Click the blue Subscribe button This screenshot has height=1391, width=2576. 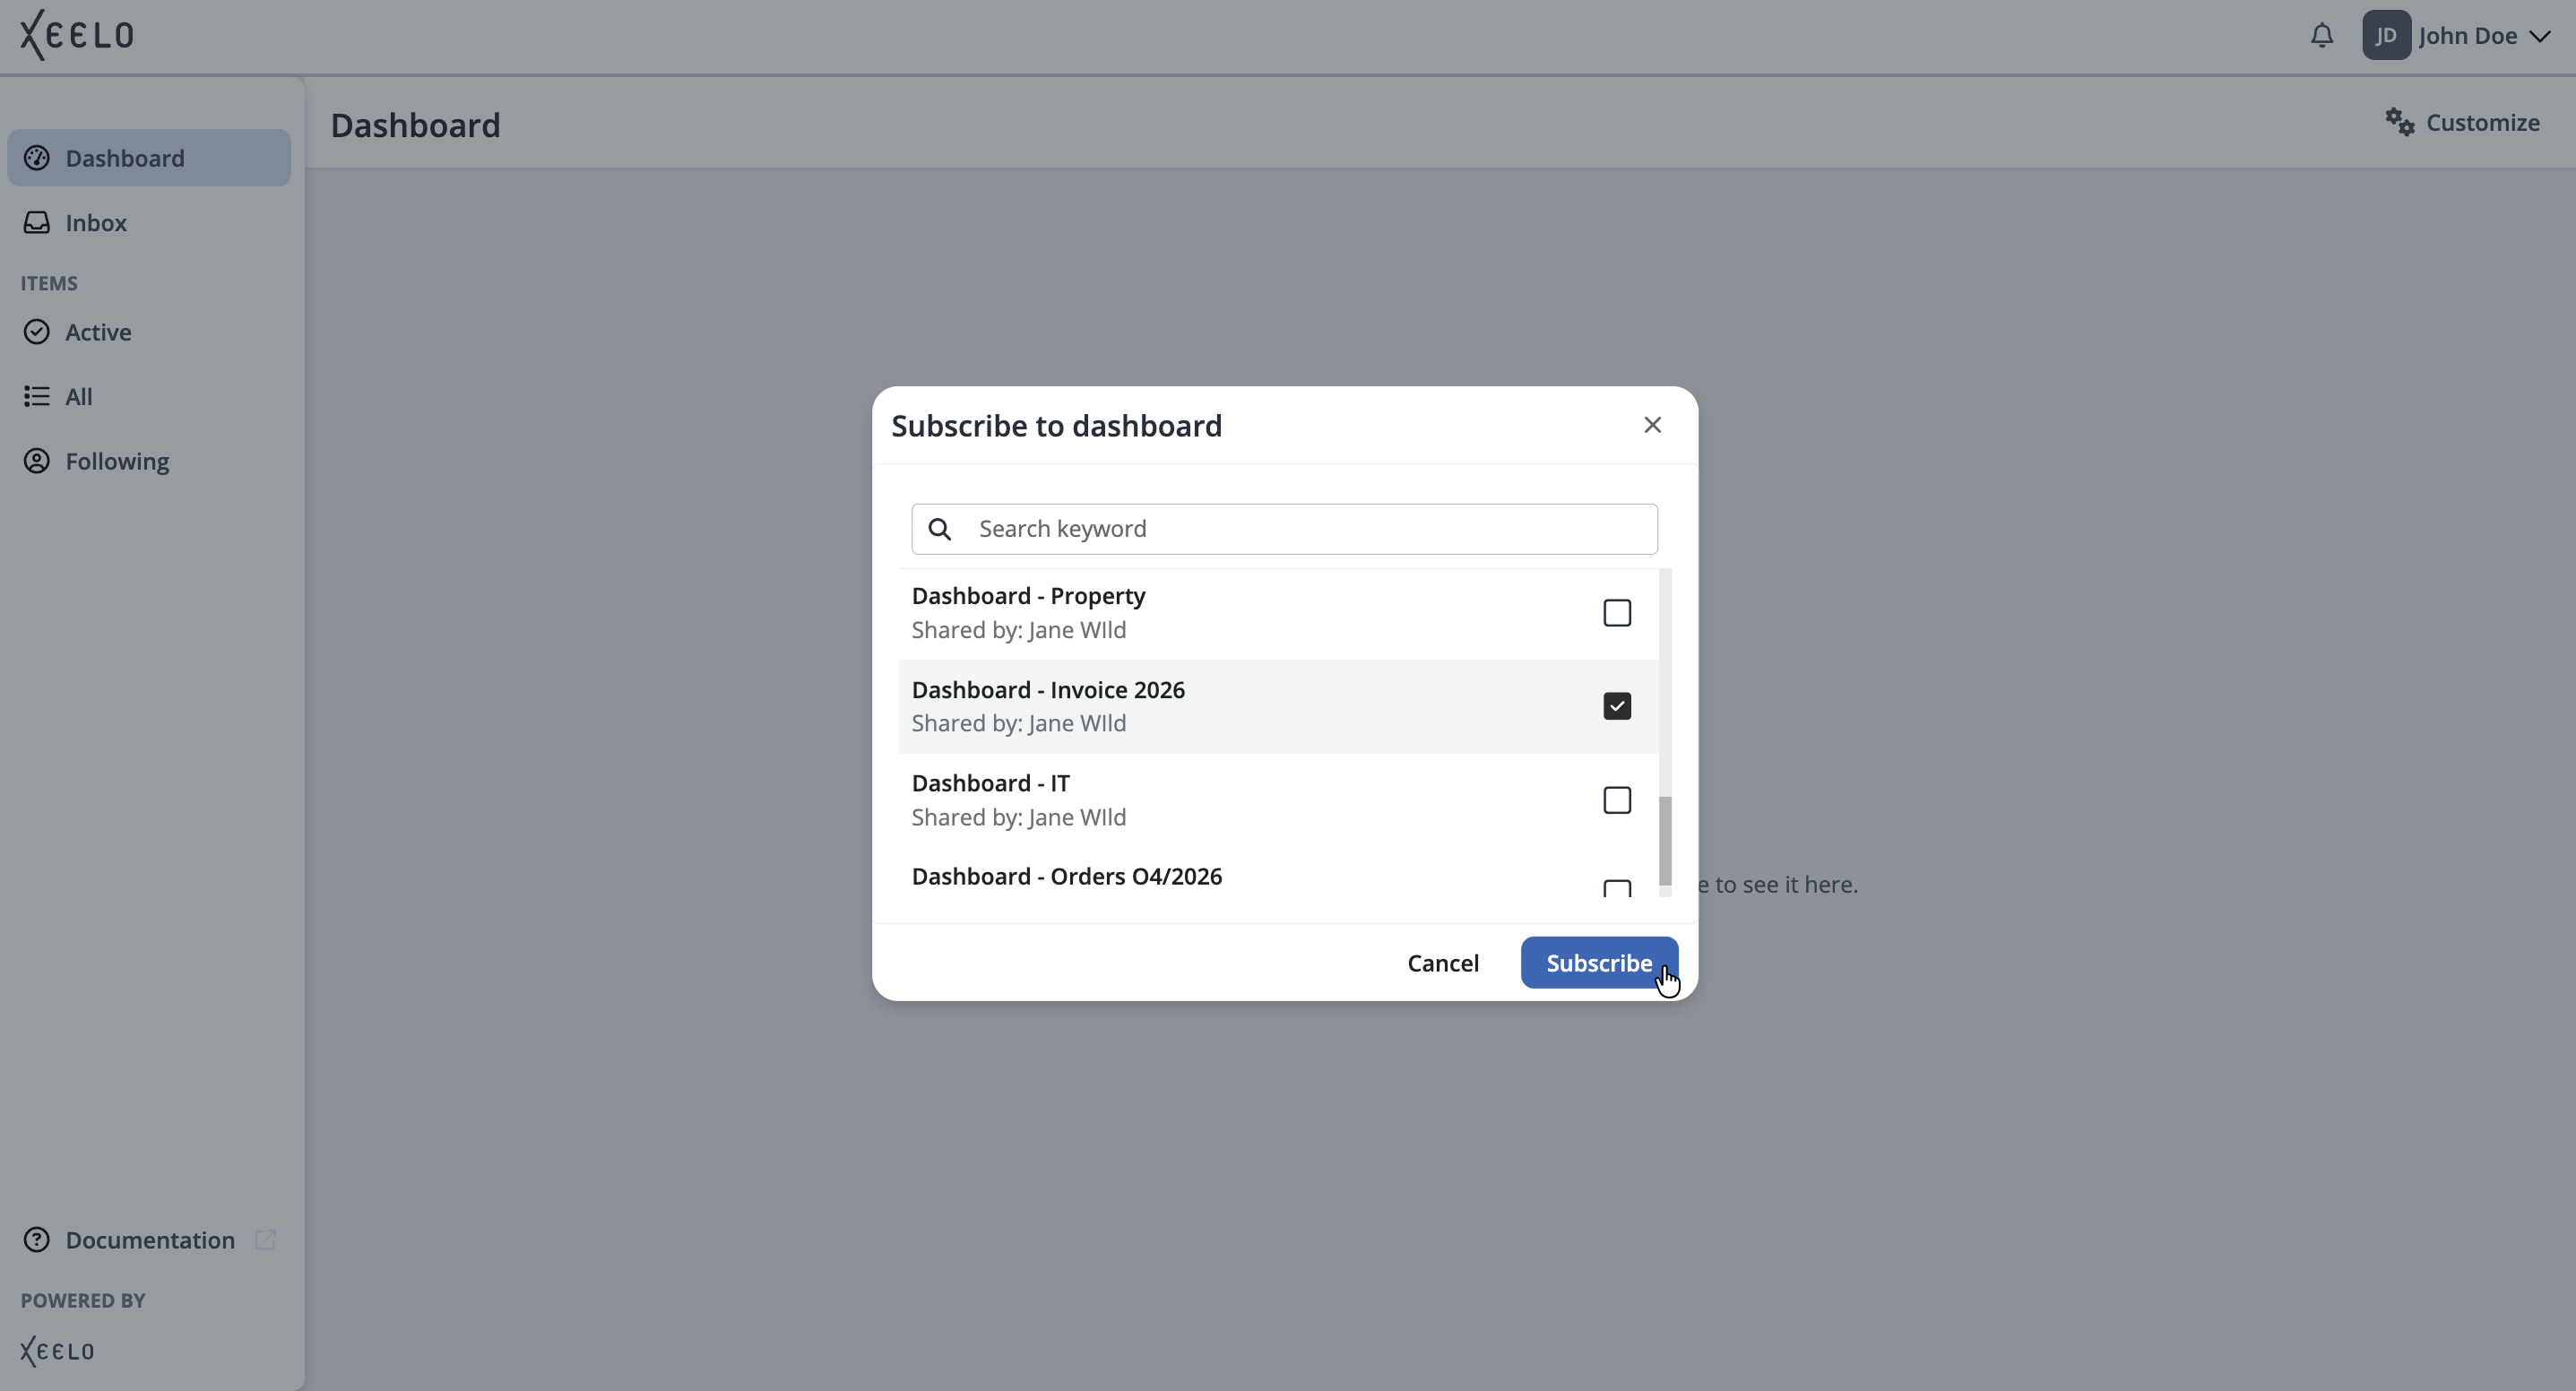coord(1599,963)
